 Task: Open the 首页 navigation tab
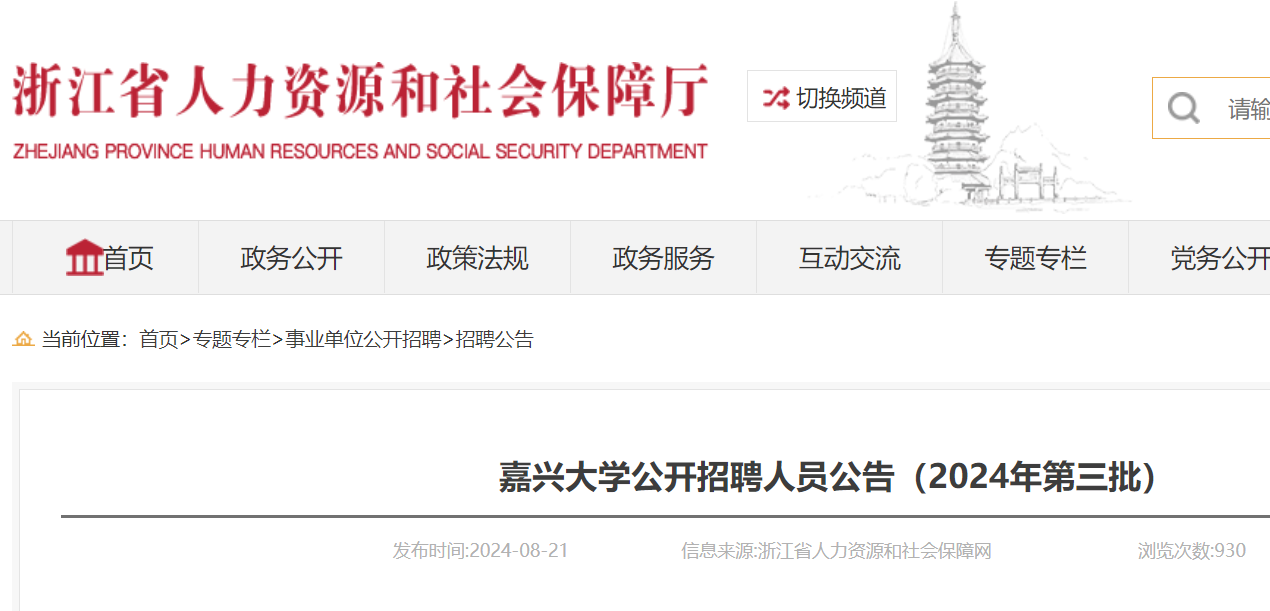tap(106, 258)
